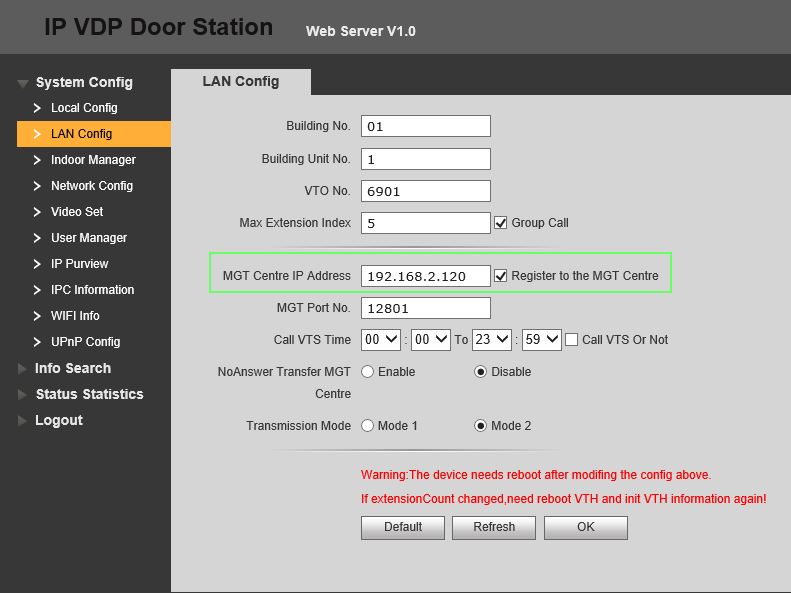Open the WIFI Info page

(x=75, y=316)
